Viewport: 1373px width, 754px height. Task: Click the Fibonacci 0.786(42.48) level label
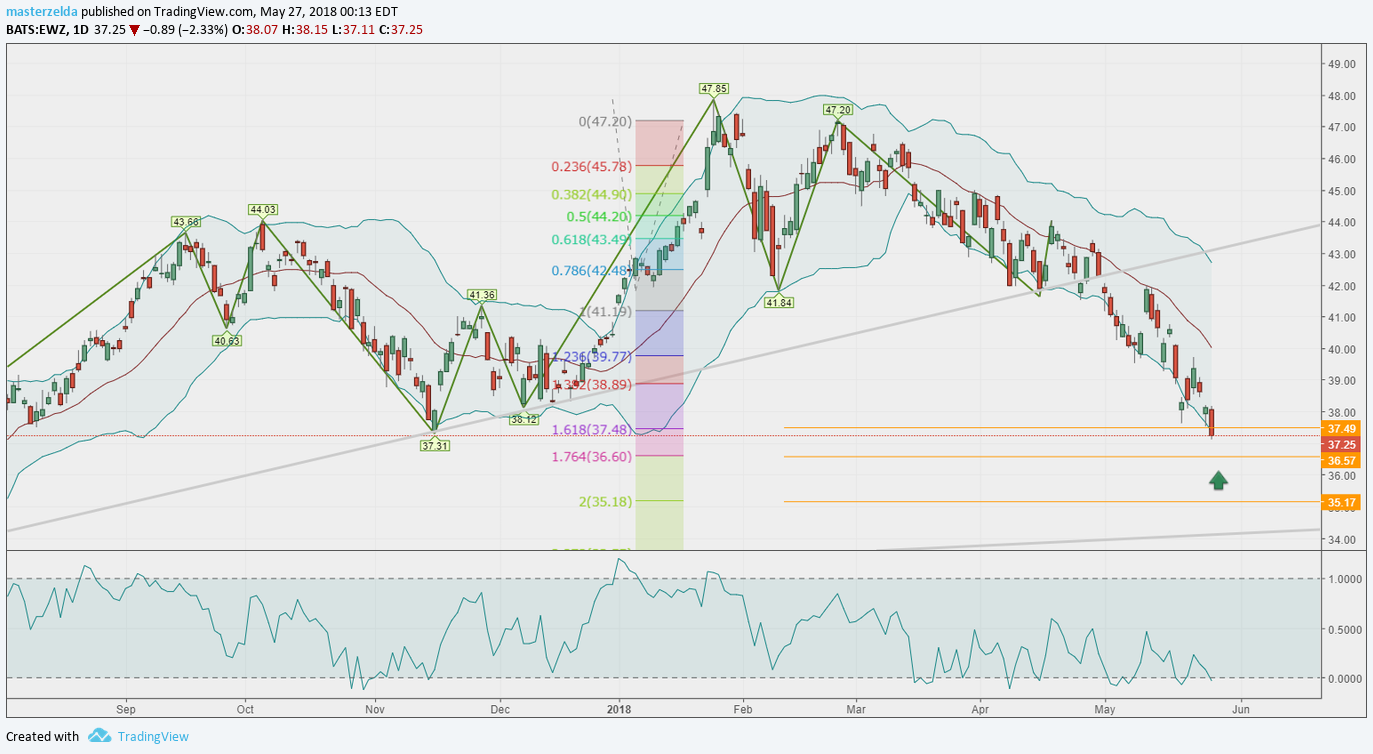591,270
